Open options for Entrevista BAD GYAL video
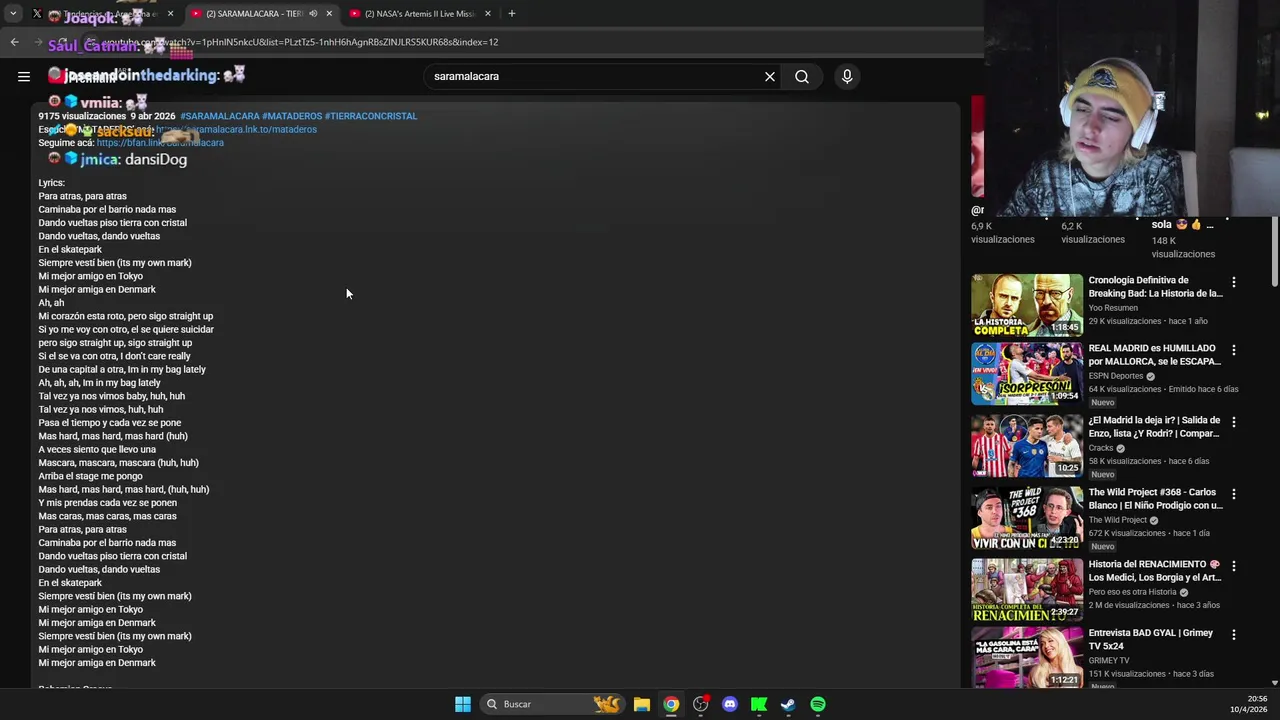Viewport: 1280px width, 720px height. pyautogui.click(x=1233, y=634)
